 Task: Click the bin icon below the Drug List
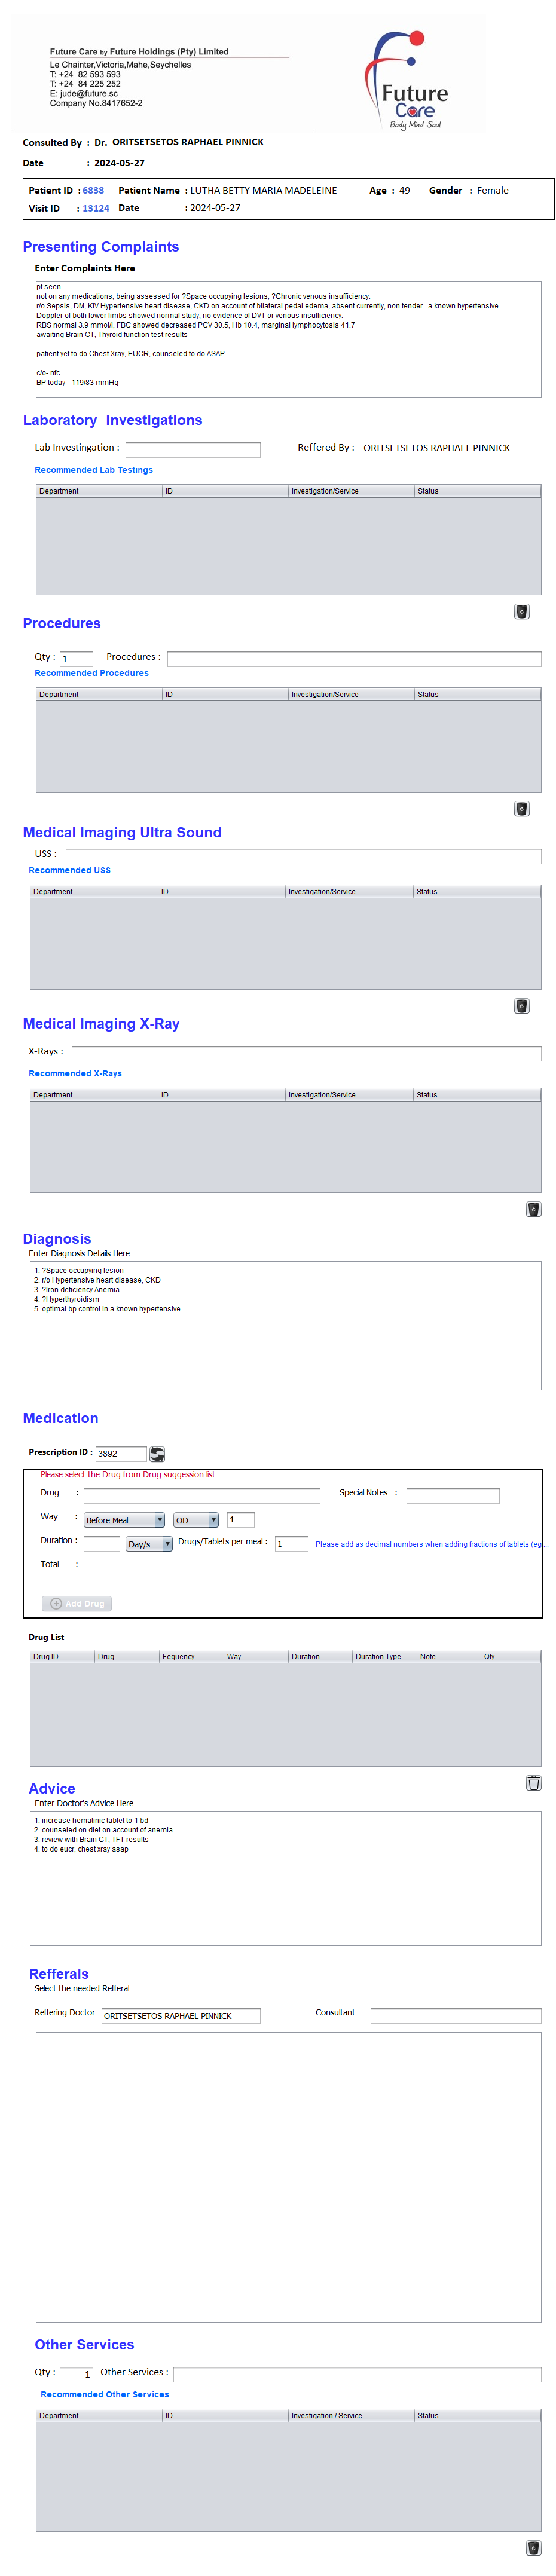pyautogui.click(x=533, y=1782)
